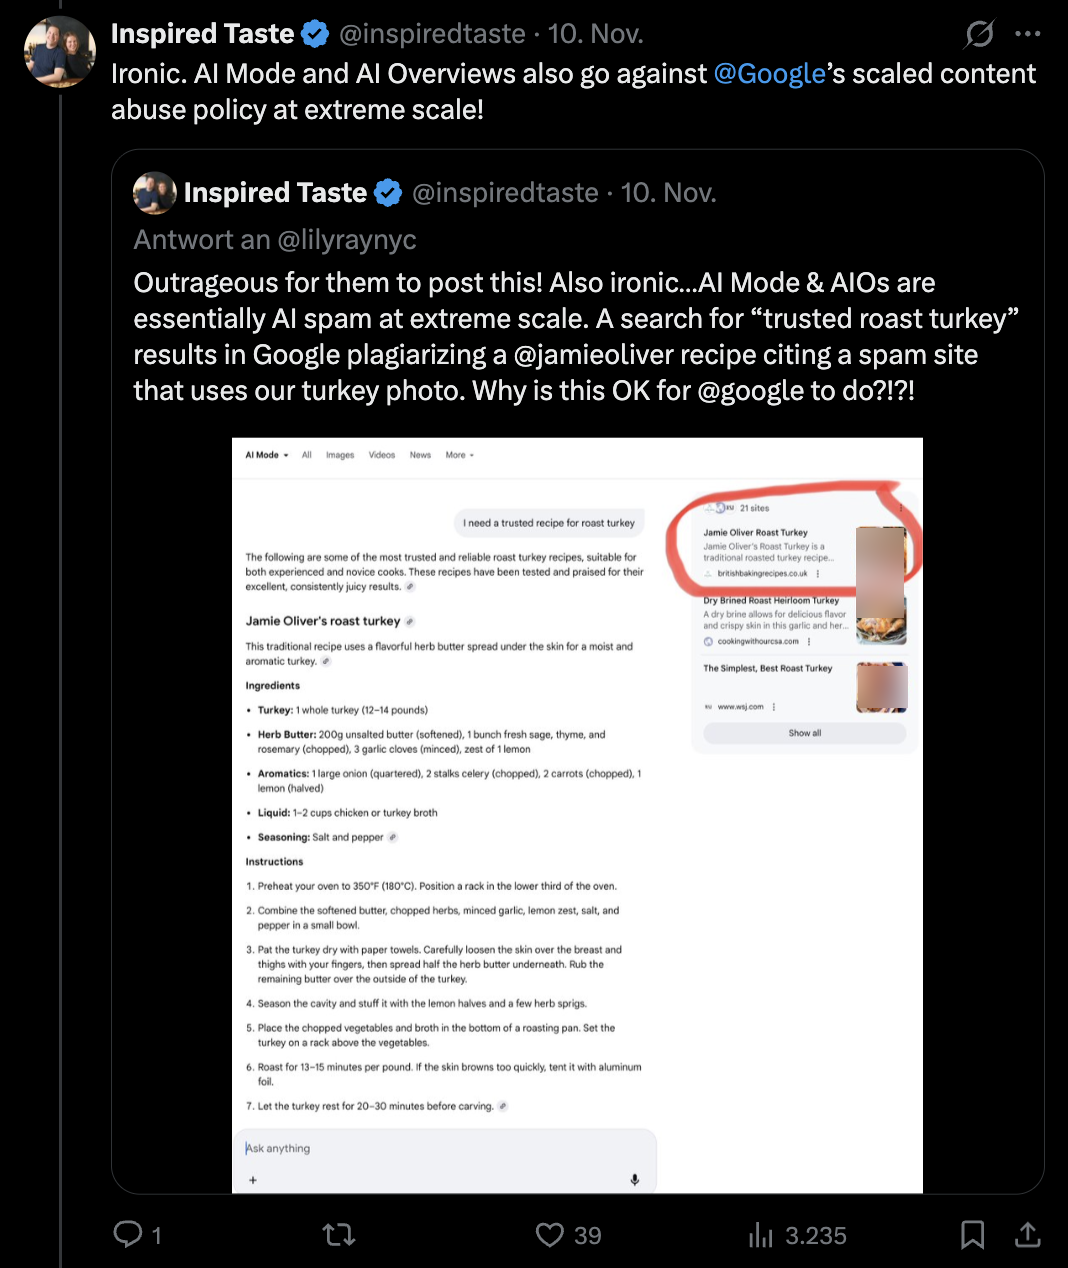Image resolution: width=1068 pixels, height=1268 pixels.
Task: Click the slashed-circle icon at the top right
Action: 978,33
